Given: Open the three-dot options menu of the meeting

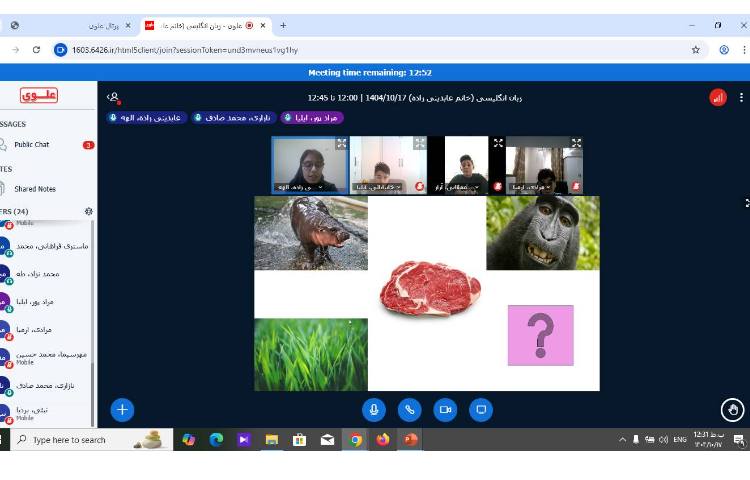Looking at the screenshot, I should point(741,98).
